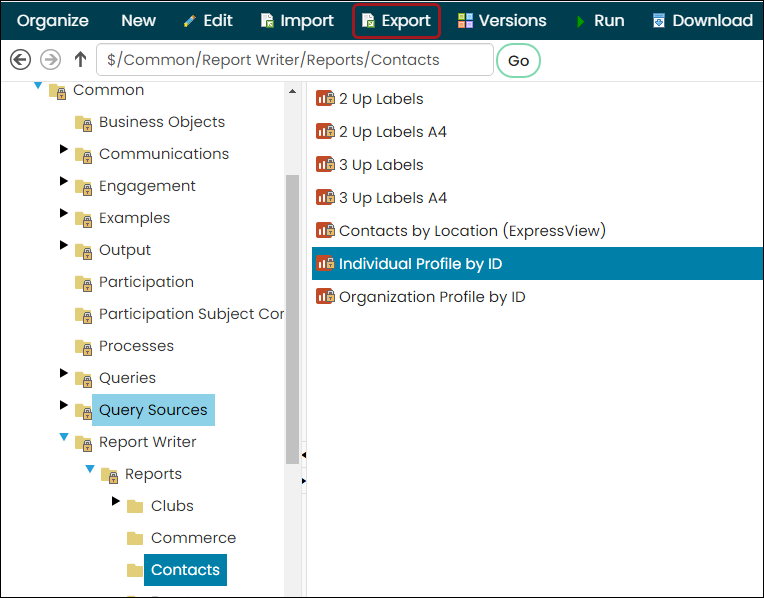Select the Processes folder
Viewport: 764px width, 598px height.
click(136, 346)
